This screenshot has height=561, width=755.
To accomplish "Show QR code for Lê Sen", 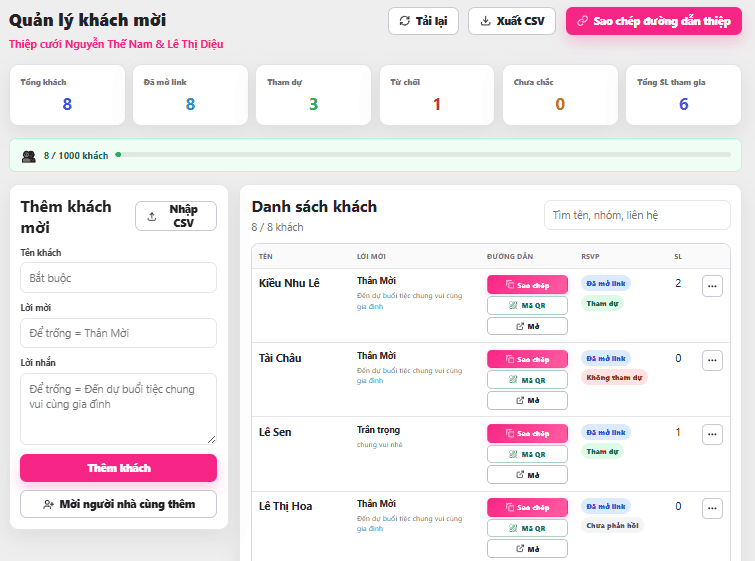I will pyautogui.click(x=527, y=454).
